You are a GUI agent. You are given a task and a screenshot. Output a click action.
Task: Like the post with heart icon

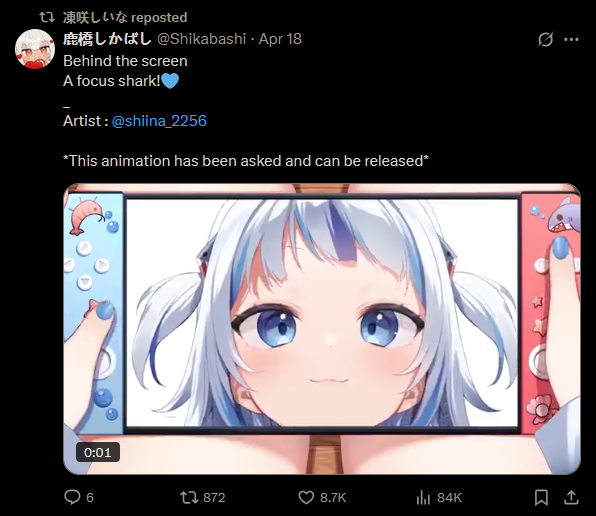coord(306,497)
